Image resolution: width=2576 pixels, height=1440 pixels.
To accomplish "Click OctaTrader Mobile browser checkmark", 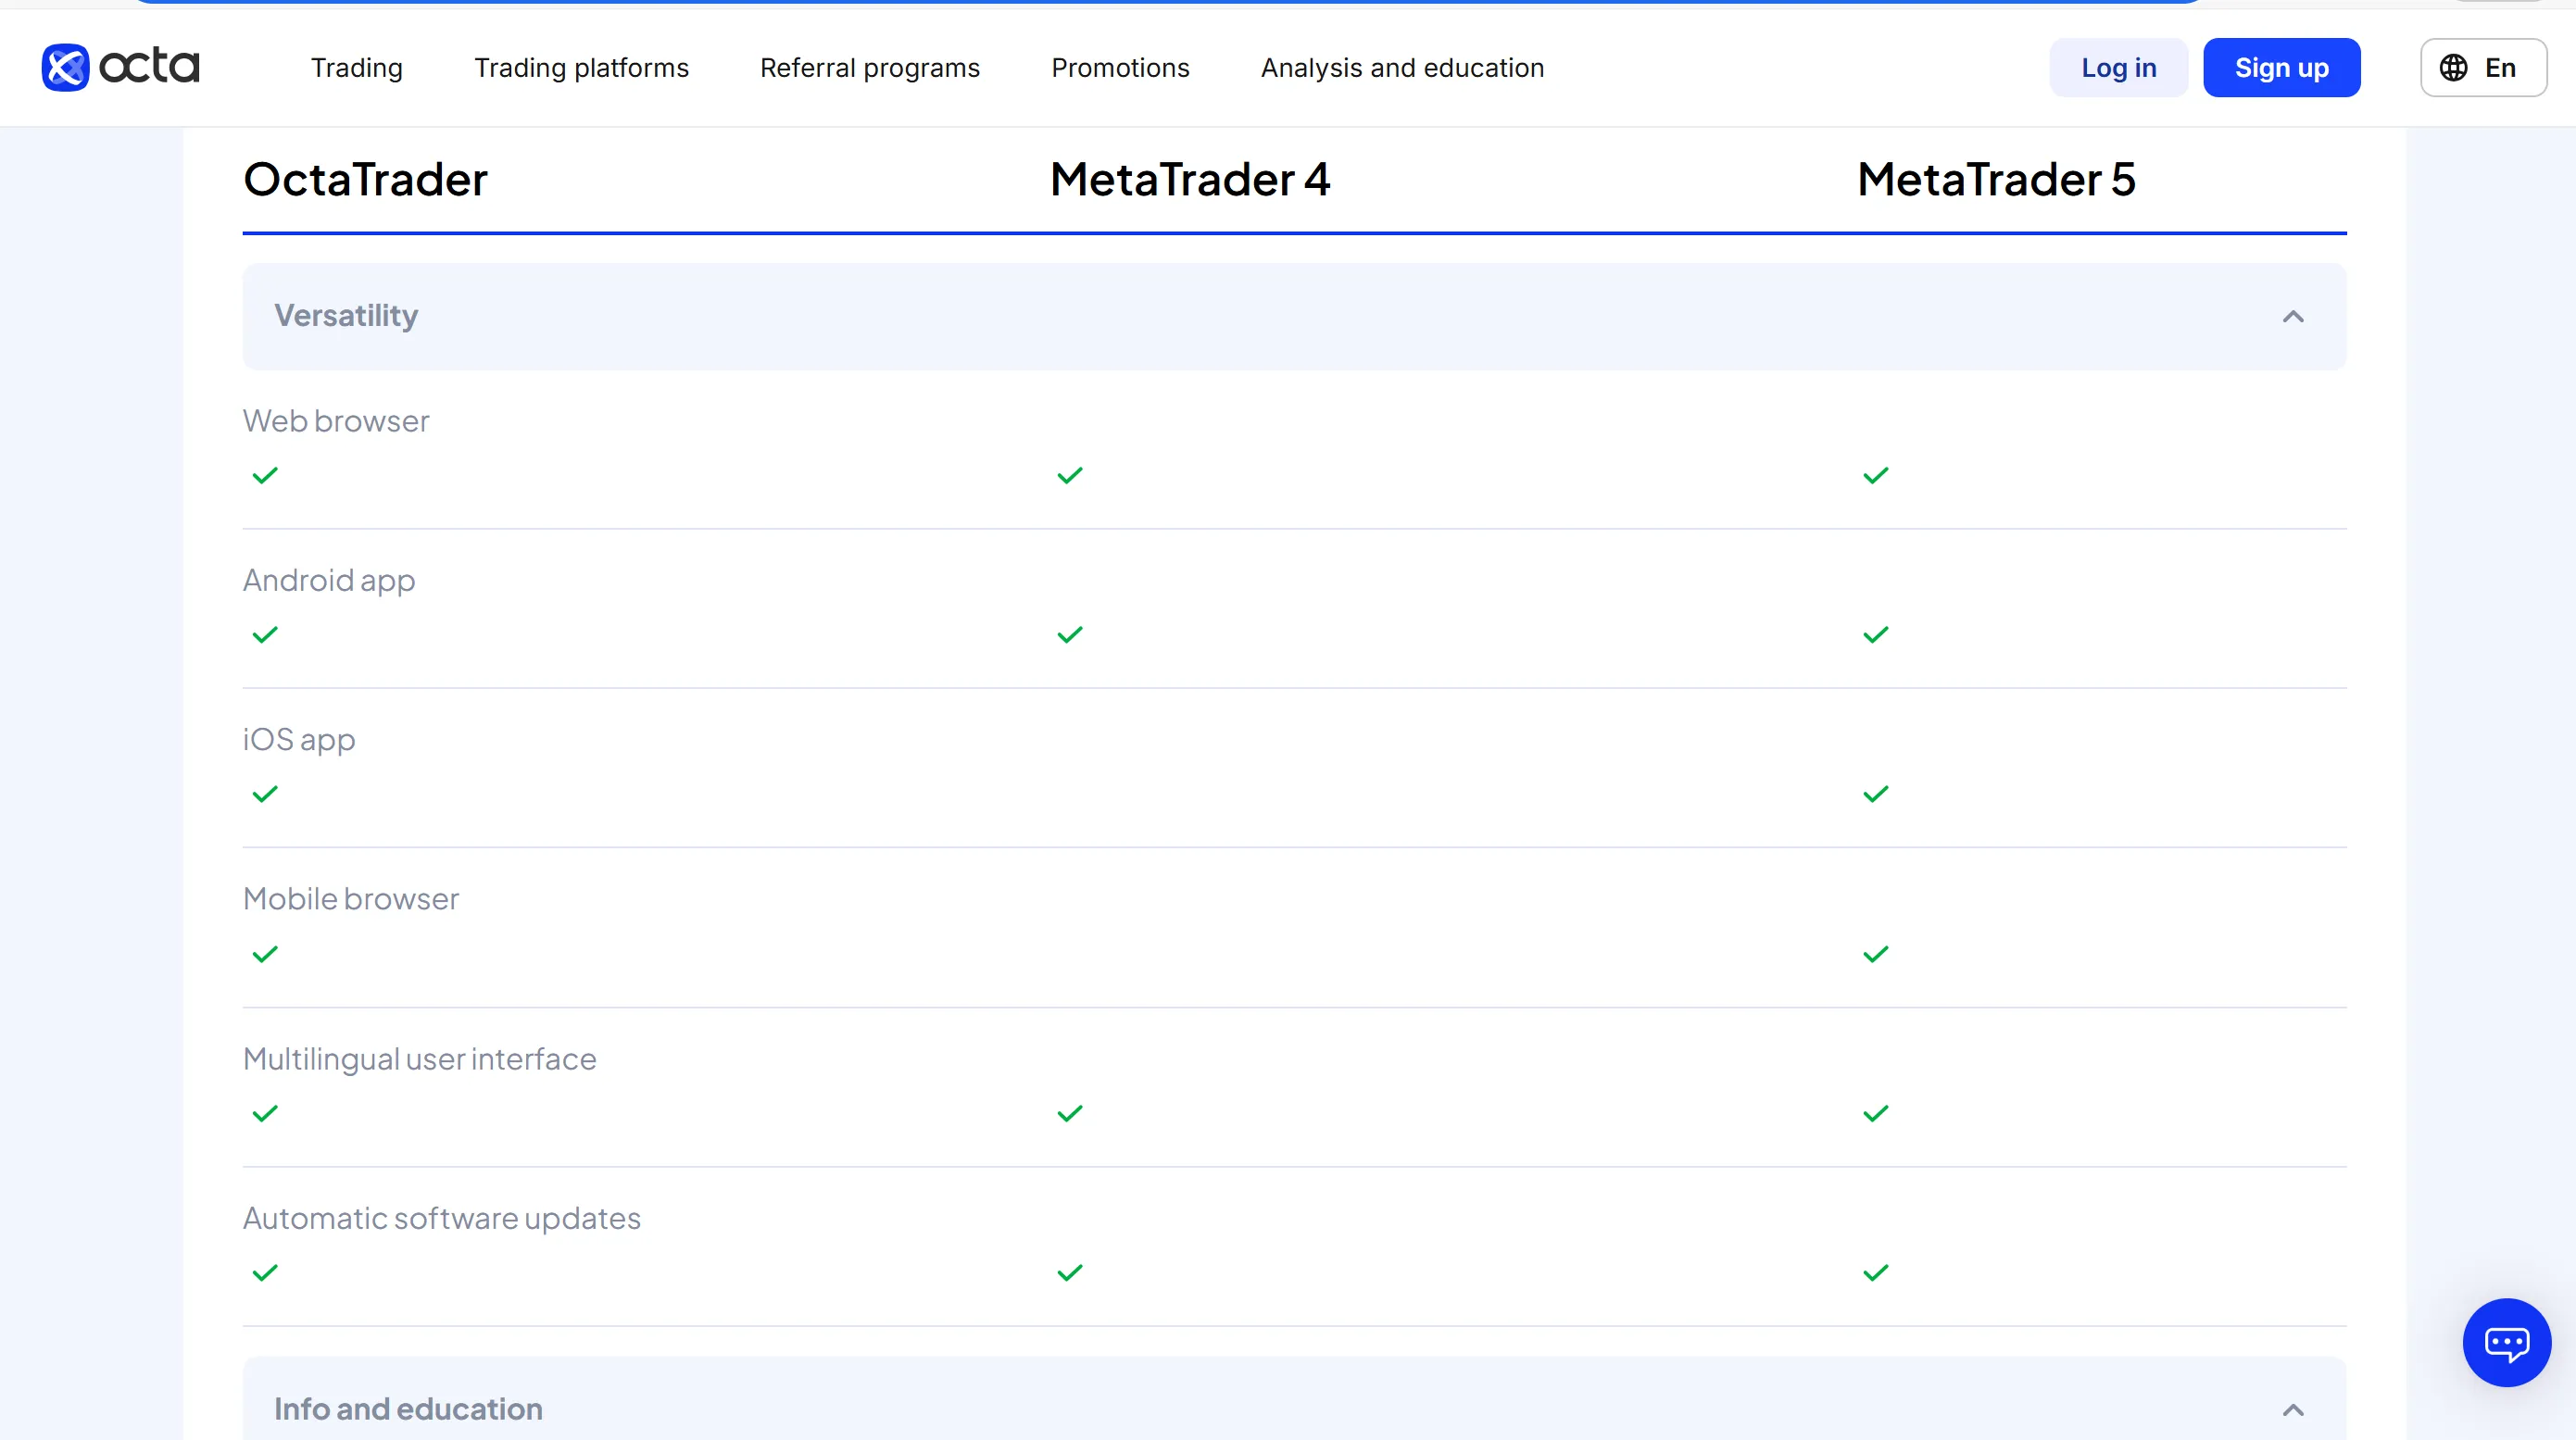I will pos(265,954).
